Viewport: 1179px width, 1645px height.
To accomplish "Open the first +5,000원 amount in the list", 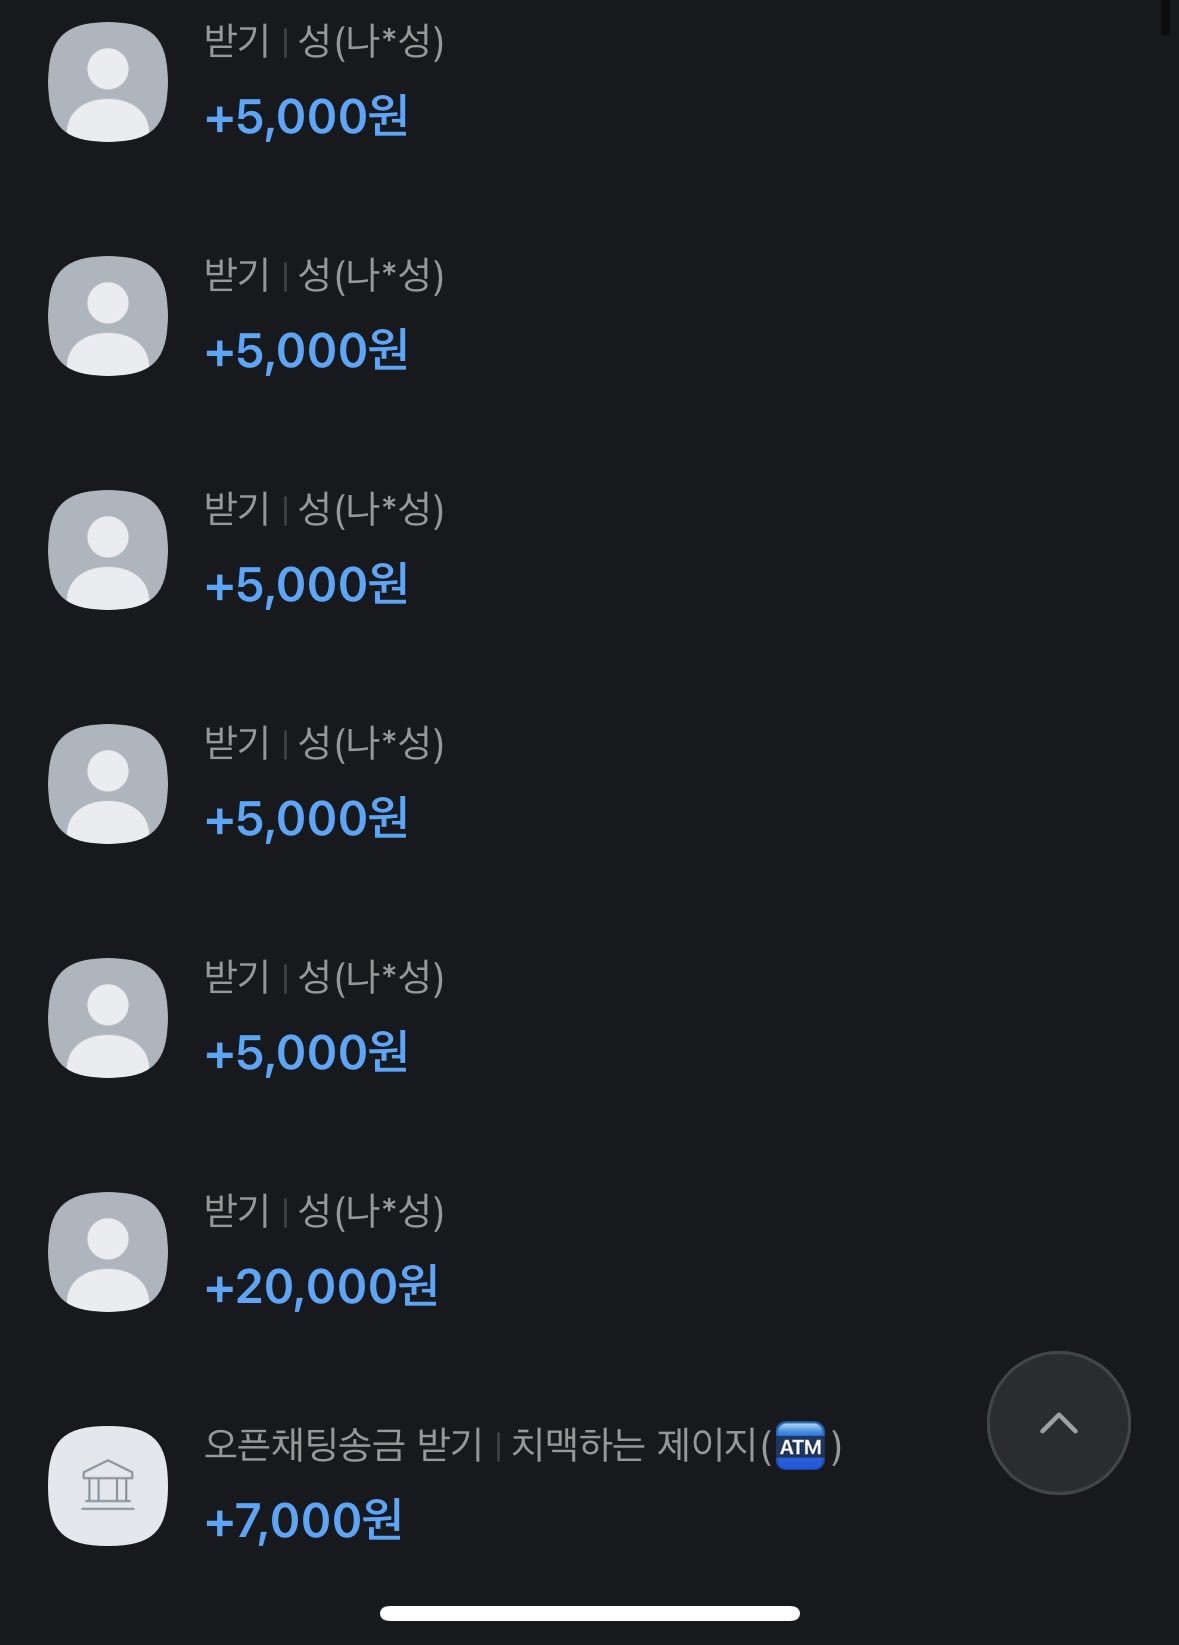I will click(x=306, y=117).
